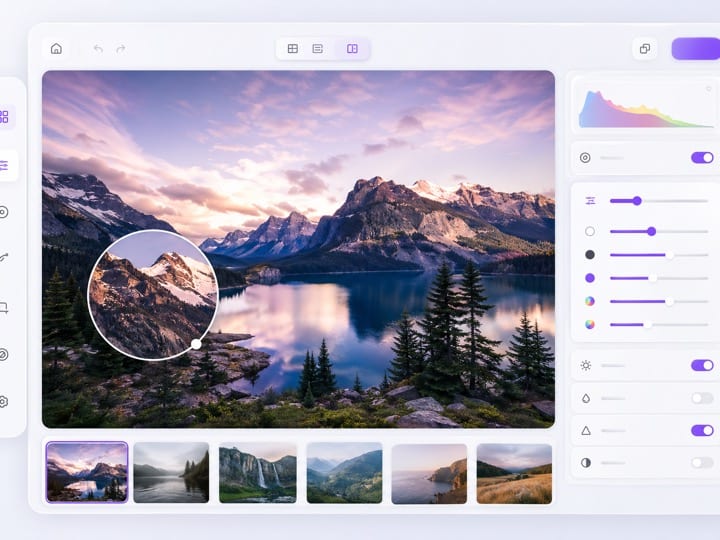Click the purple sliders icon in the adjustments panel
Screen dimensions: 720x540
coord(590,201)
